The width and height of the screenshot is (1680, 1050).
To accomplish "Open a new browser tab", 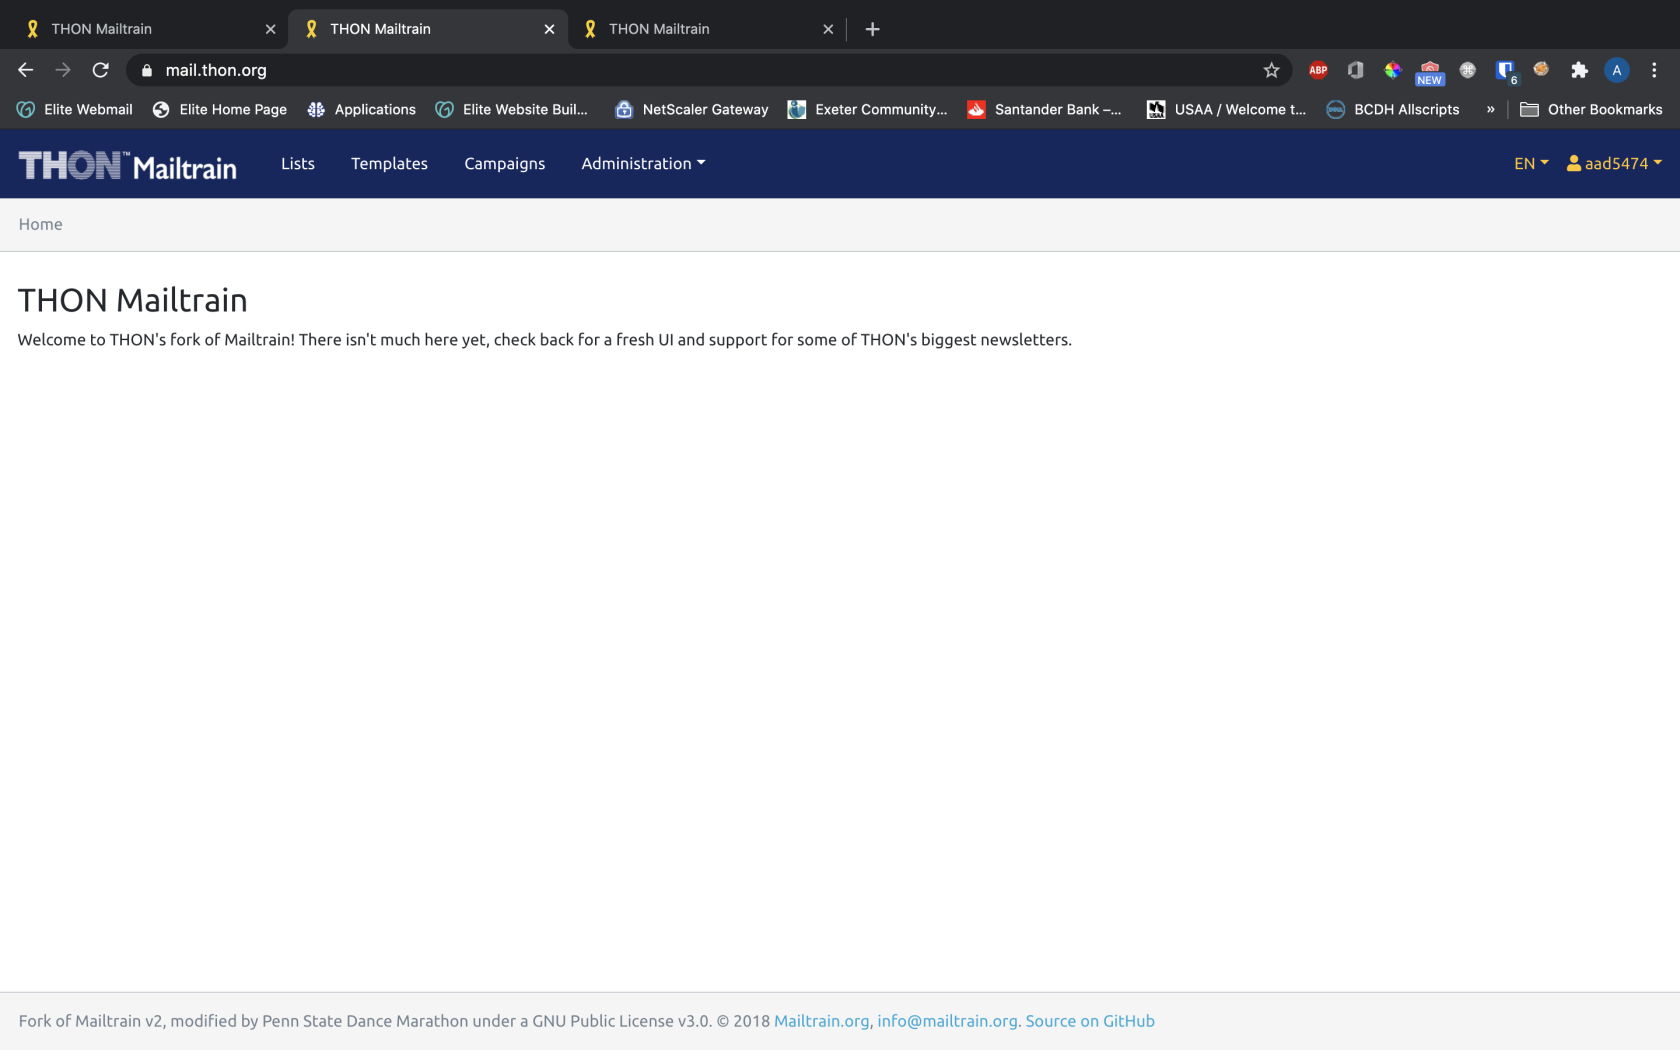I will (x=872, y=29).
